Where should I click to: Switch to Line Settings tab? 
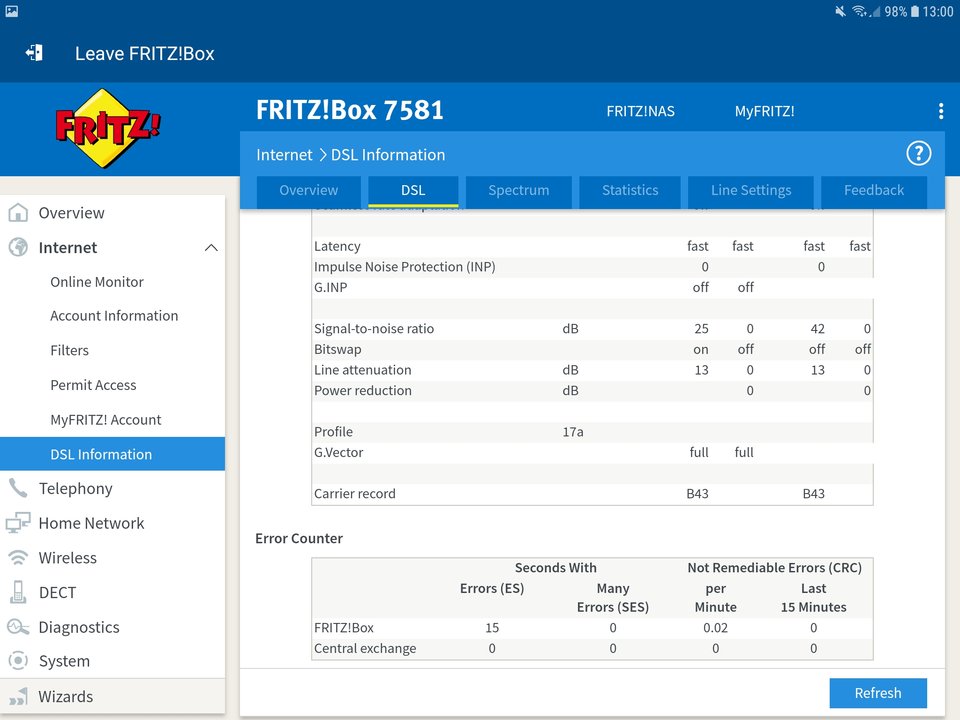pos(751,190)
